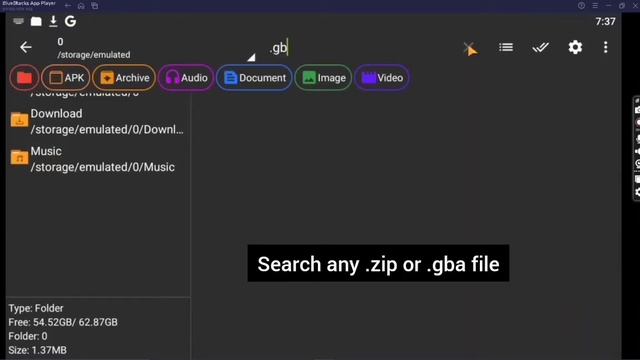Open the Download folder
640x360 pixels.
97,121
